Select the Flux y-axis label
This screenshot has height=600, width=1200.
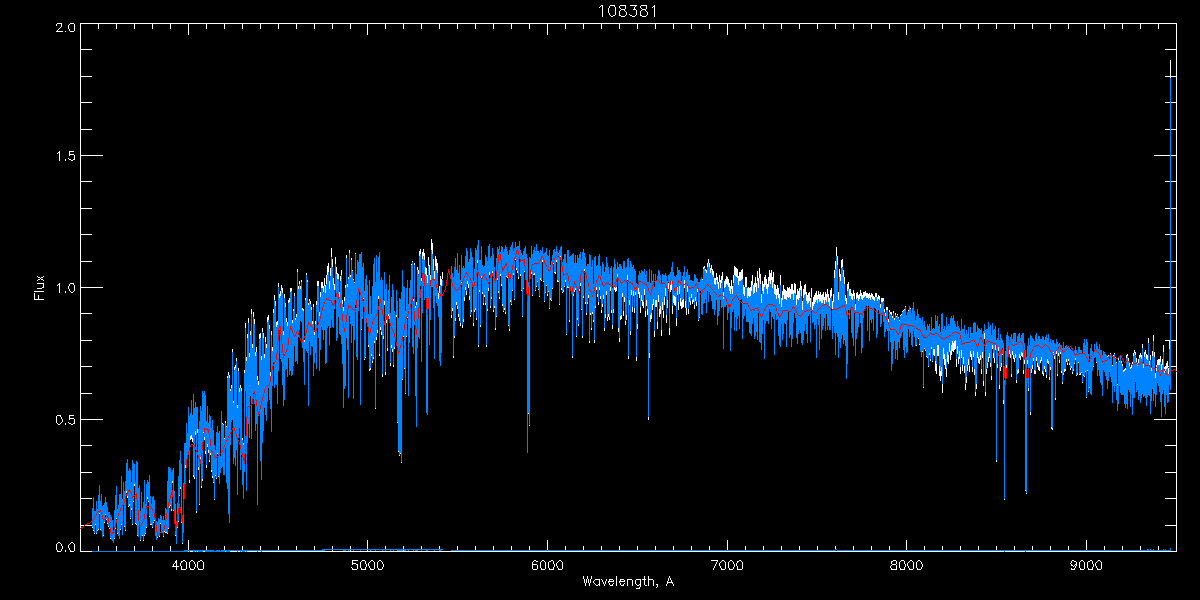coord(40,288)
